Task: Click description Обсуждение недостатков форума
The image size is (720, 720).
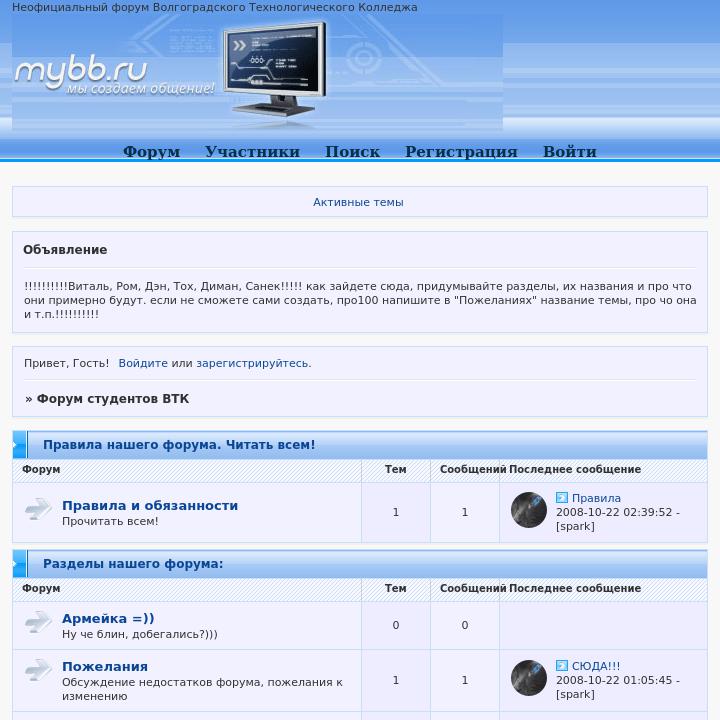Action: [202, 689]
